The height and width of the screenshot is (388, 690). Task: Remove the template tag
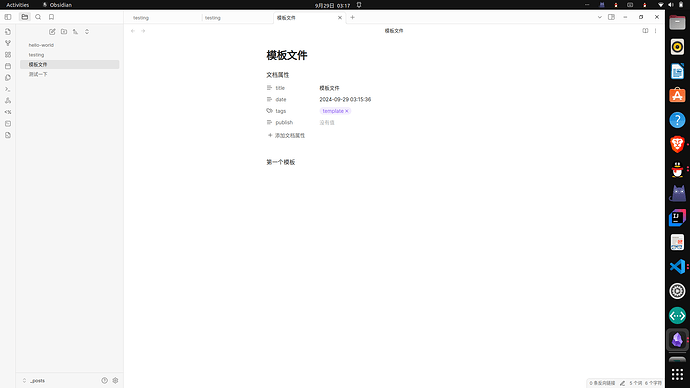(347, 111)
